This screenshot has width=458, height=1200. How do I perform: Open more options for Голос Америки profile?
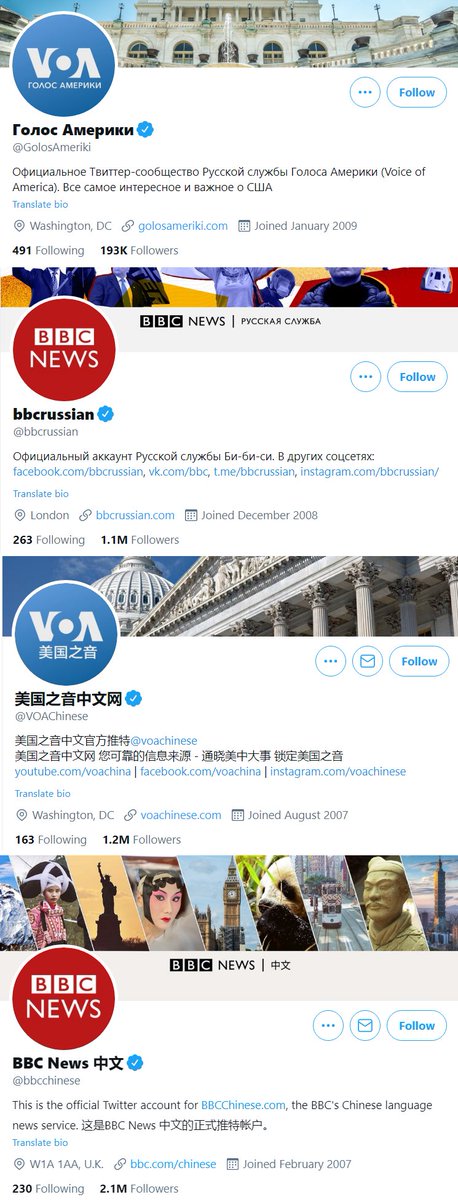point(365,92)
